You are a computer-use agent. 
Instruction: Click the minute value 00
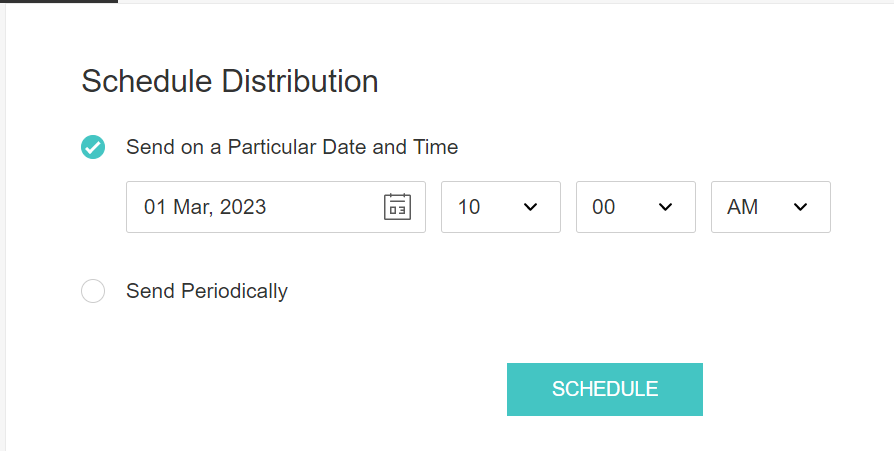[604, 207]
